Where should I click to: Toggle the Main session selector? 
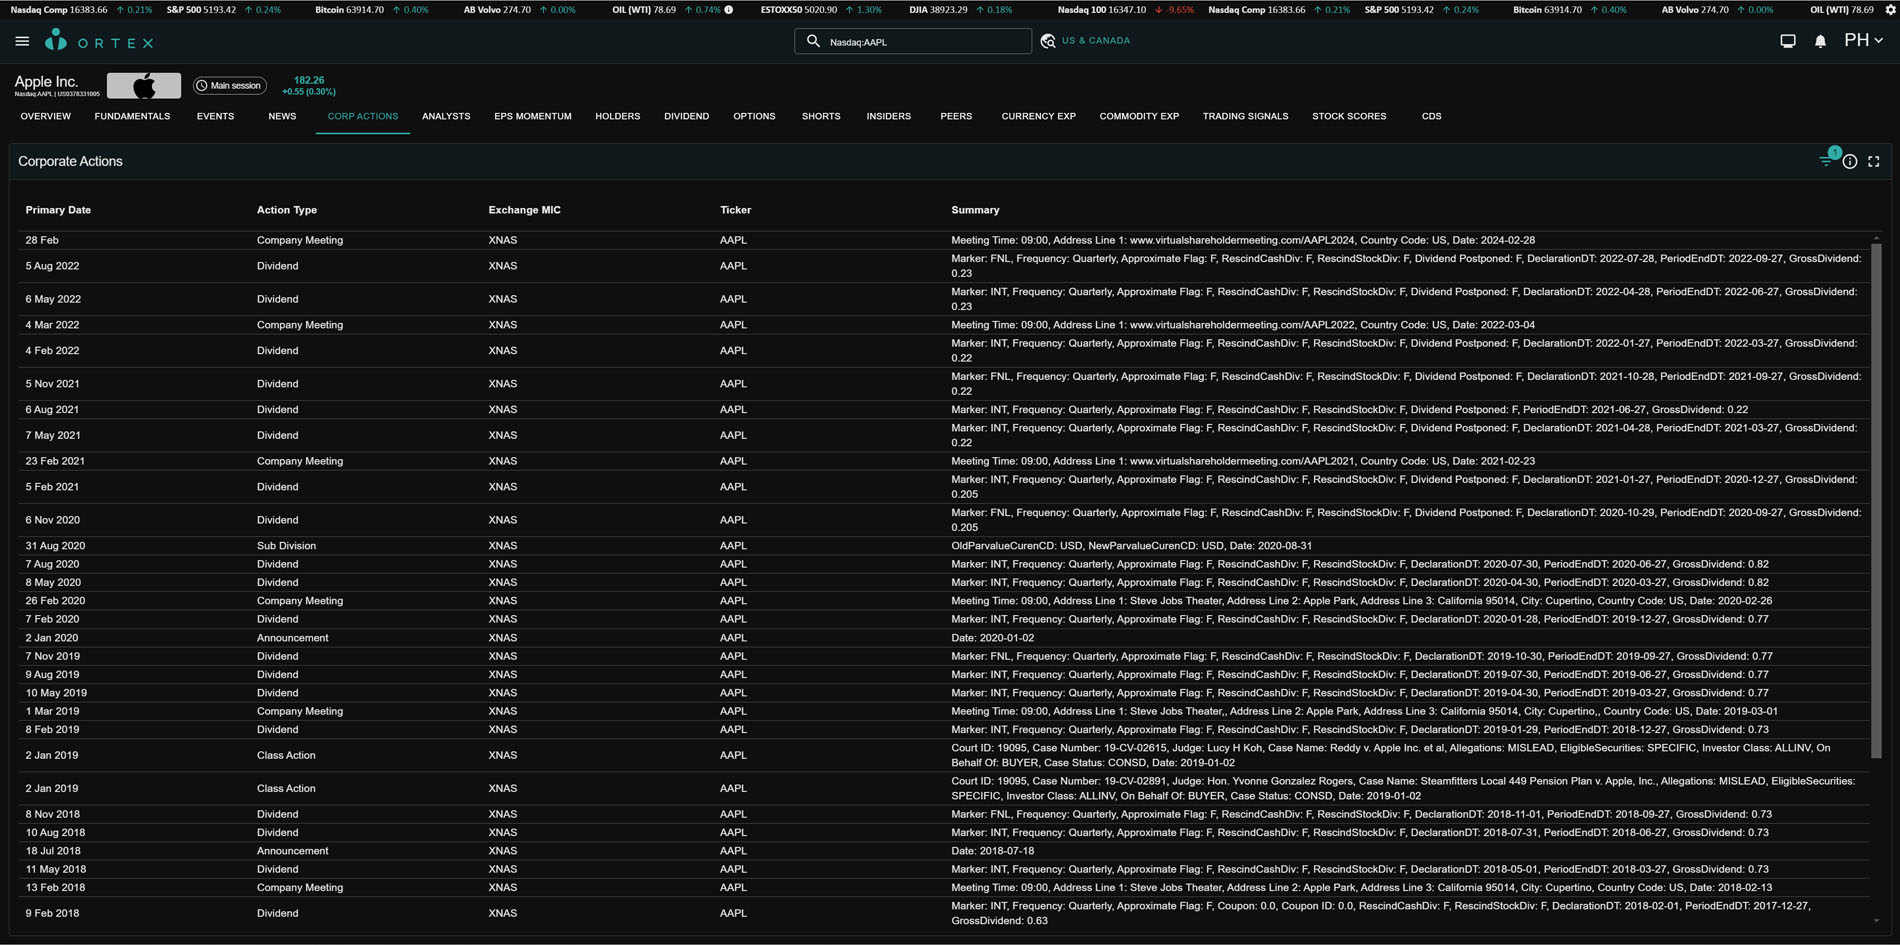coord(230,86)
